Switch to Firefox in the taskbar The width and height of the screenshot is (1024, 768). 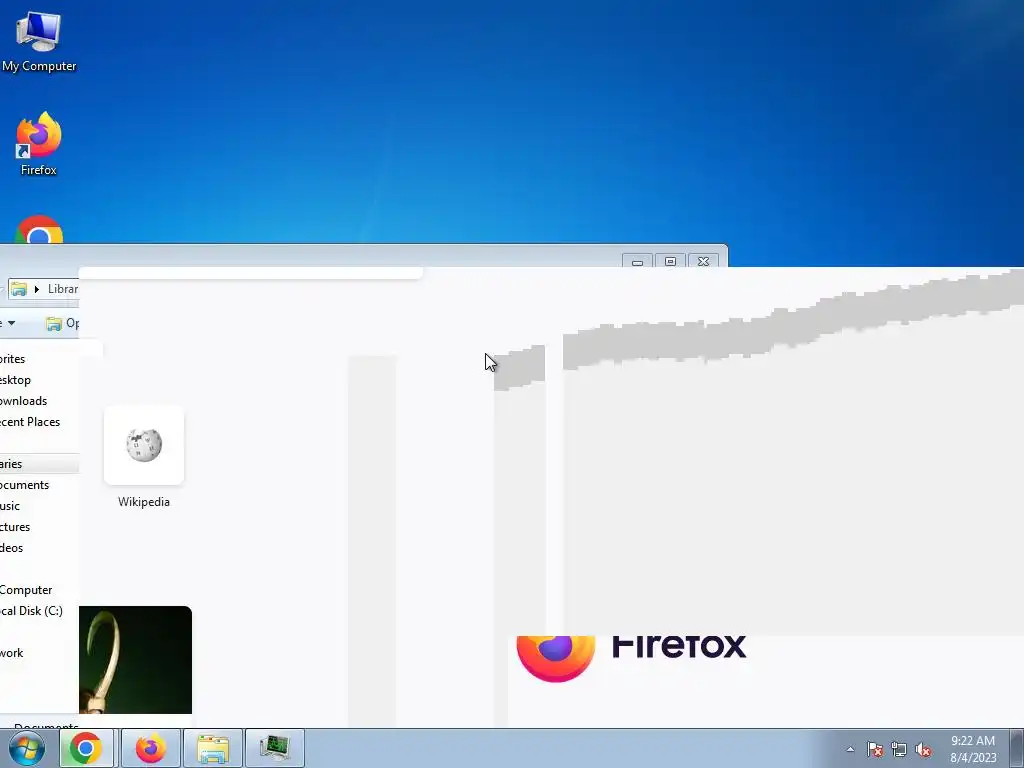[x=151, y=748]
